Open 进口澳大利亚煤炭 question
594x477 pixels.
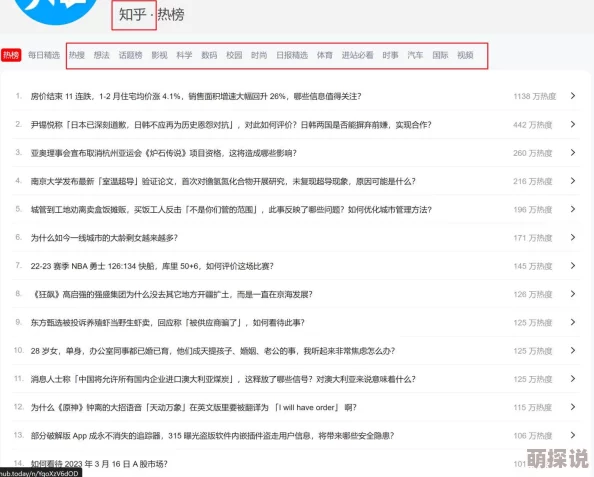pos(223,379)
